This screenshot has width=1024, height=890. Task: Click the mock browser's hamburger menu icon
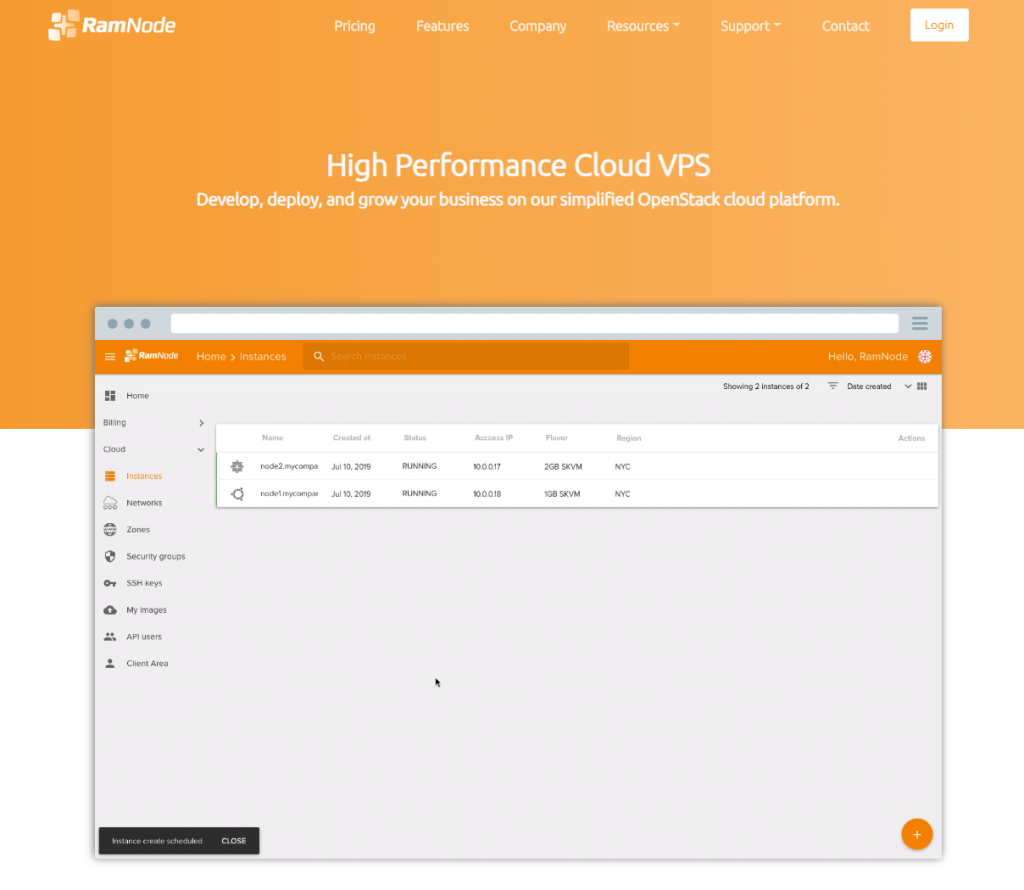920,323
